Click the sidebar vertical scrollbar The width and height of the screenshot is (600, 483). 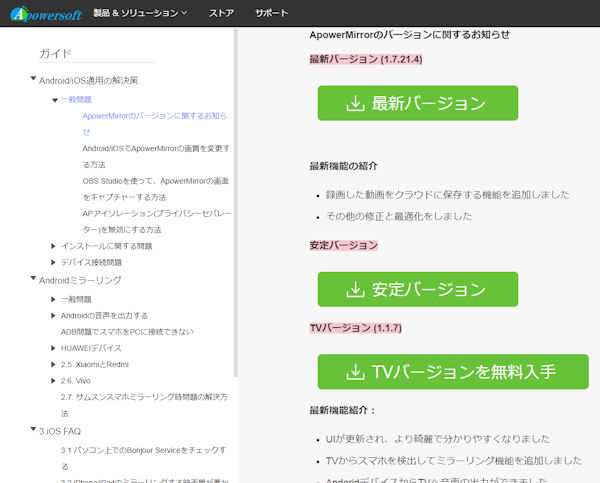236,203
